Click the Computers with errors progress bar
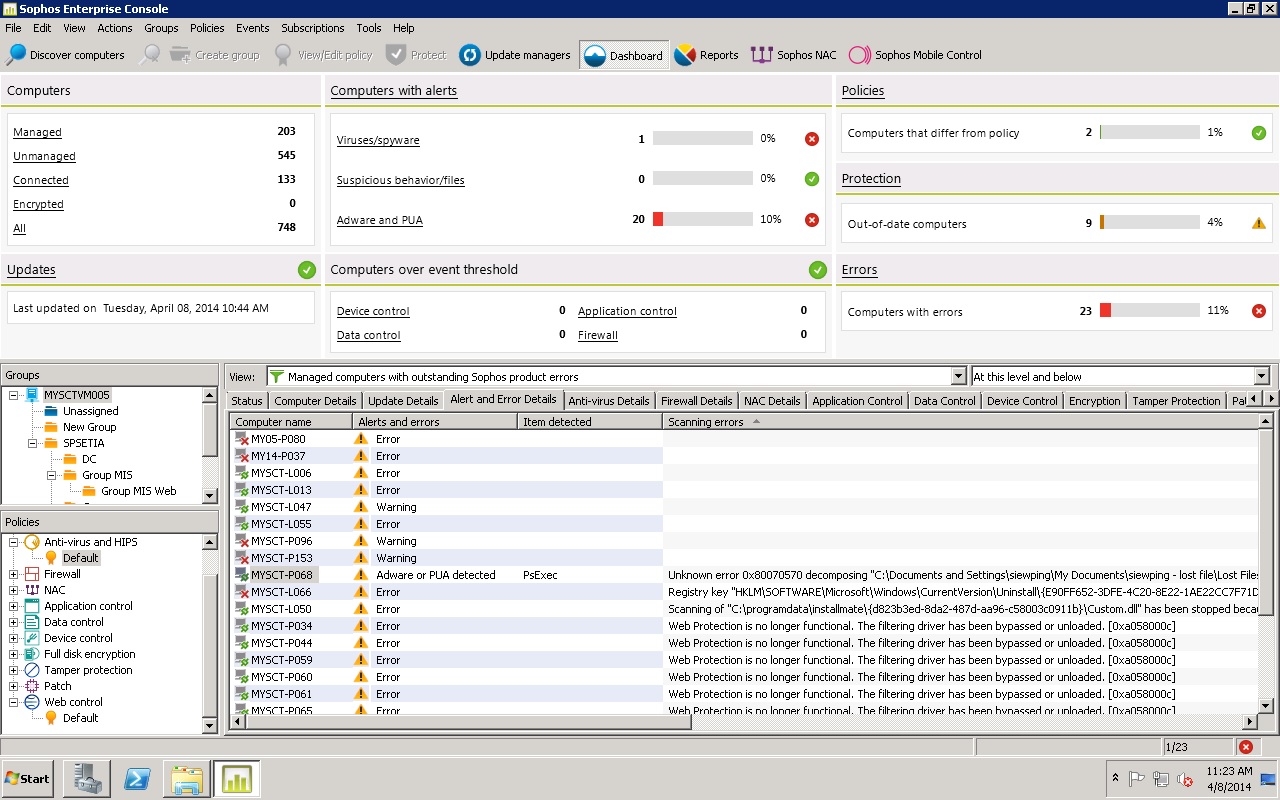 tap(1150, 311)
